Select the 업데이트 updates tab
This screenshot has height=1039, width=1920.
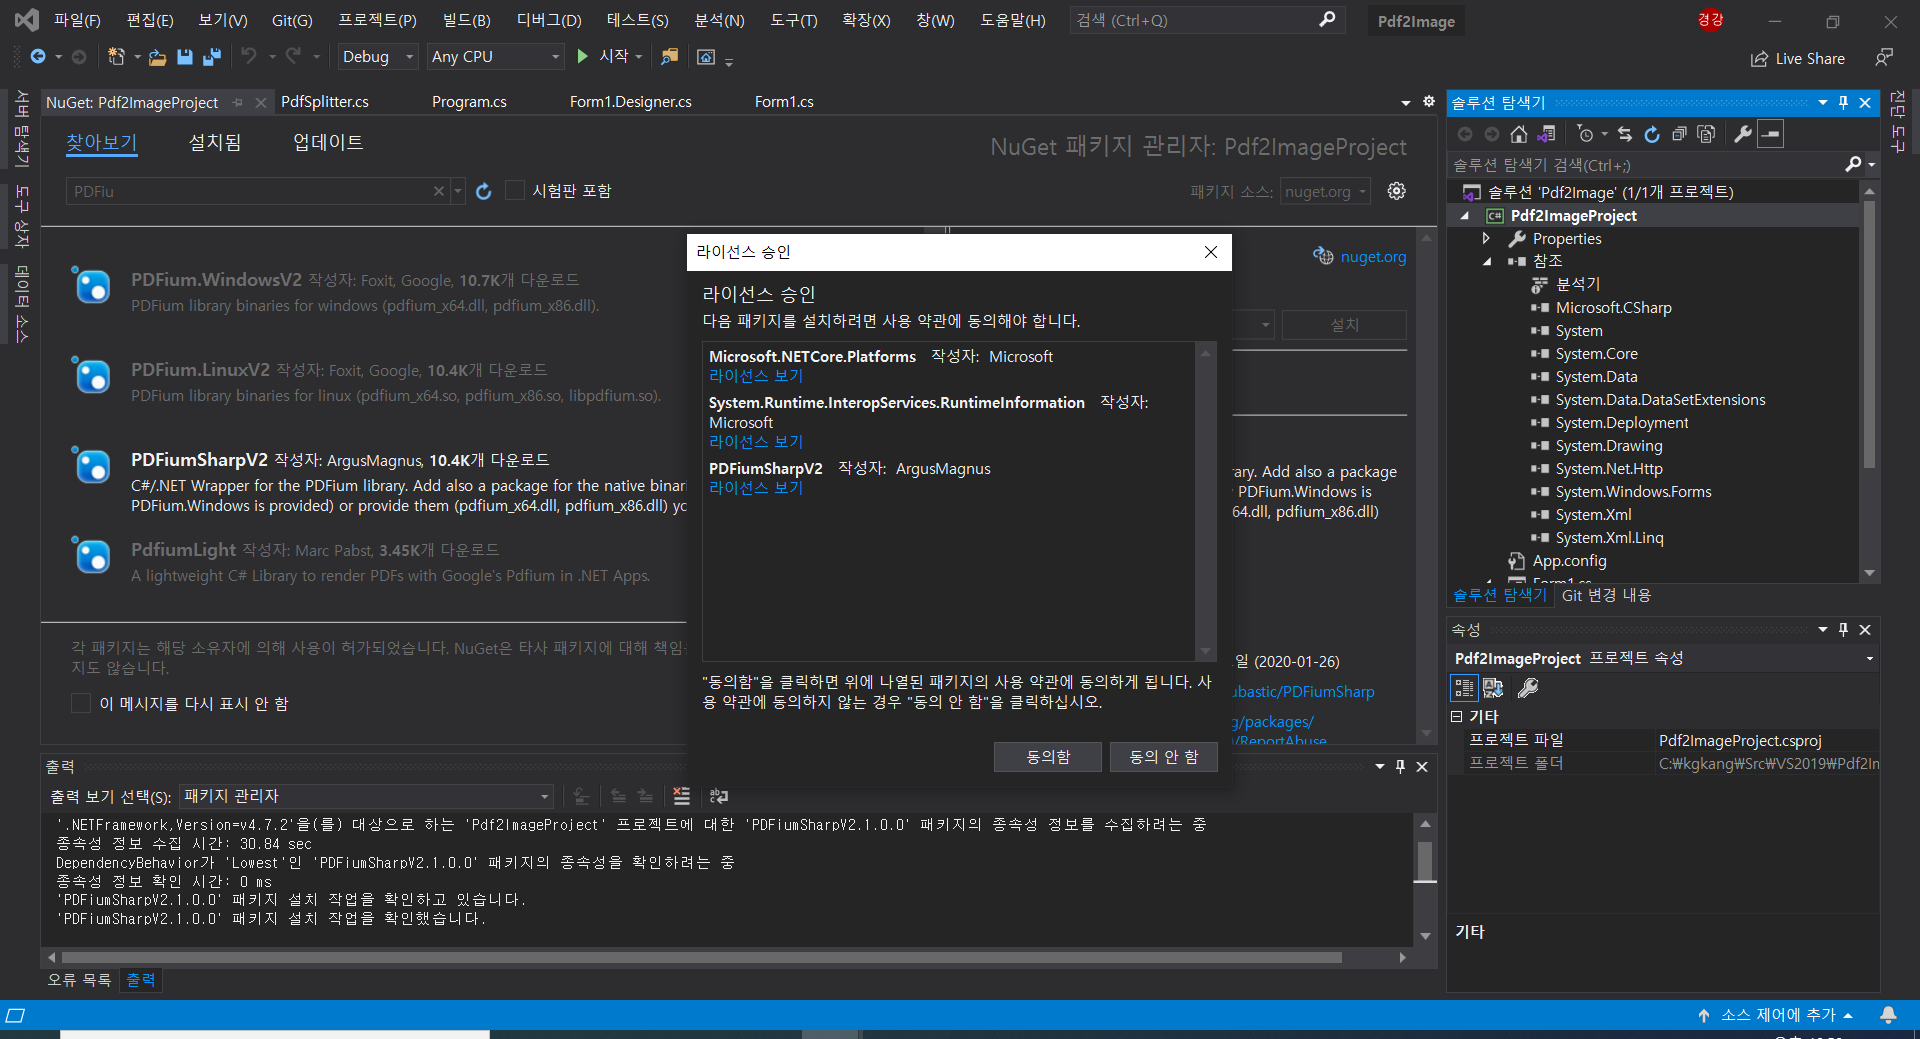(x=328, y=143)
